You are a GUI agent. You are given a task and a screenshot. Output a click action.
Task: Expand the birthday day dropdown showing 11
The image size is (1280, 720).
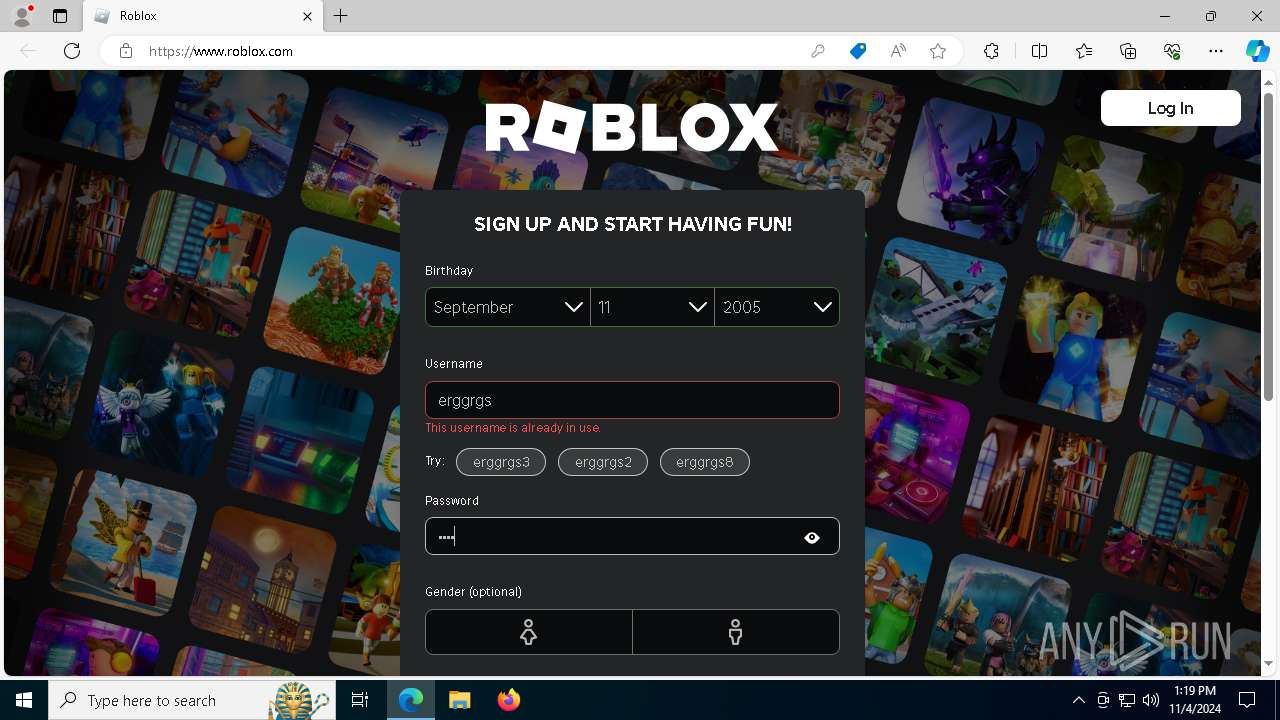coord(653,307)
